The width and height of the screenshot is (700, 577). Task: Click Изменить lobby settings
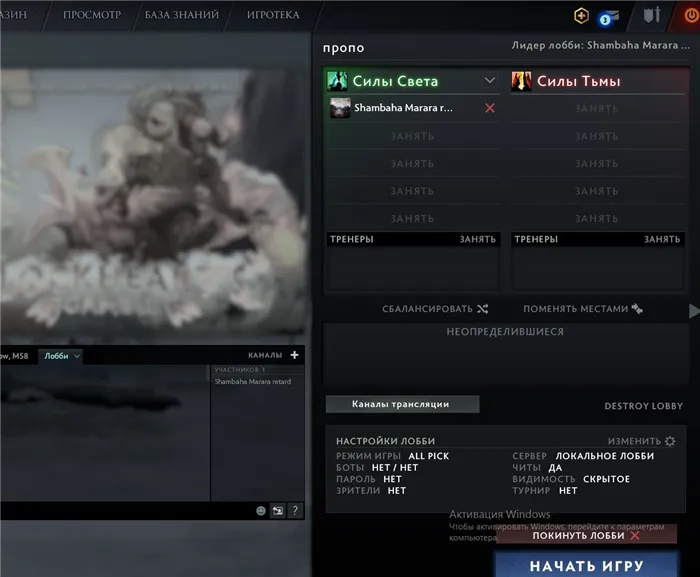641,441
